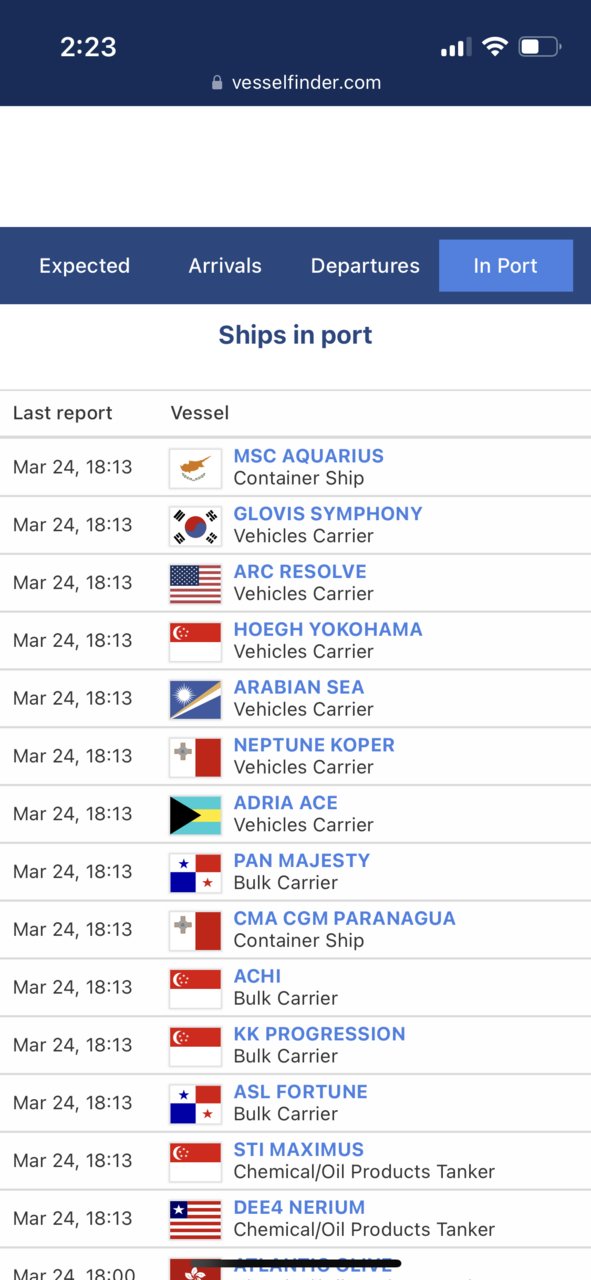Click the Malta flag beside NEPTUNE KOPER

click(x=195, y=757)
